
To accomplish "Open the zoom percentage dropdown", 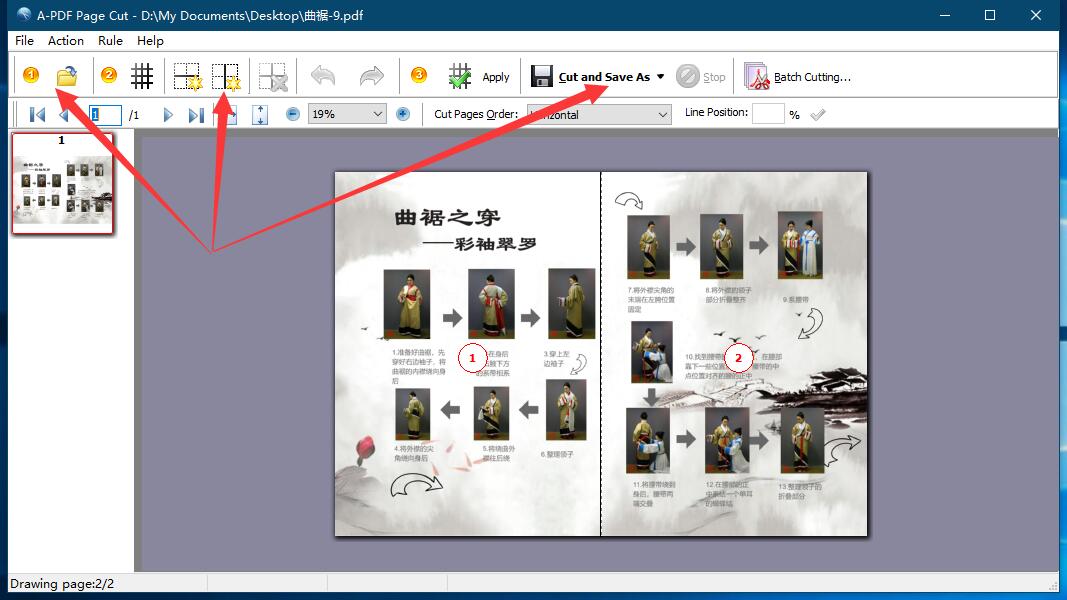I will pos(377,114).
